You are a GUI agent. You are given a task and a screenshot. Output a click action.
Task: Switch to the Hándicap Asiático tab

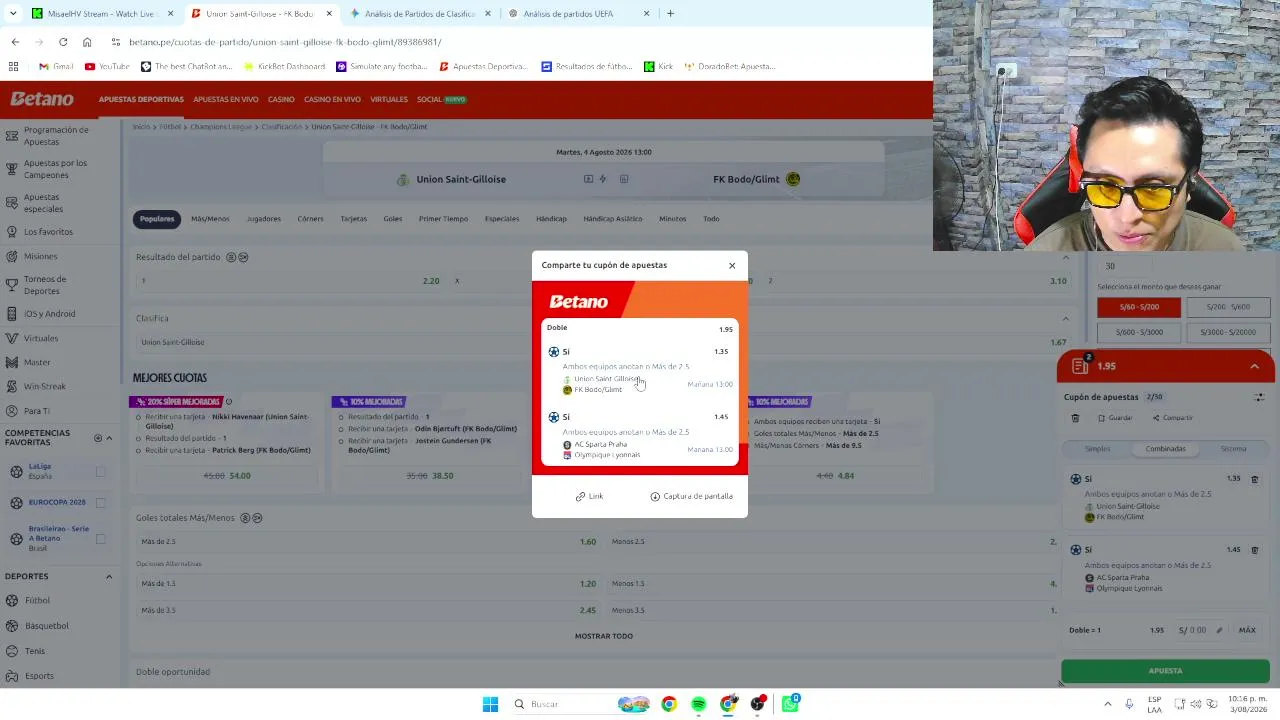tap(613, 219)
